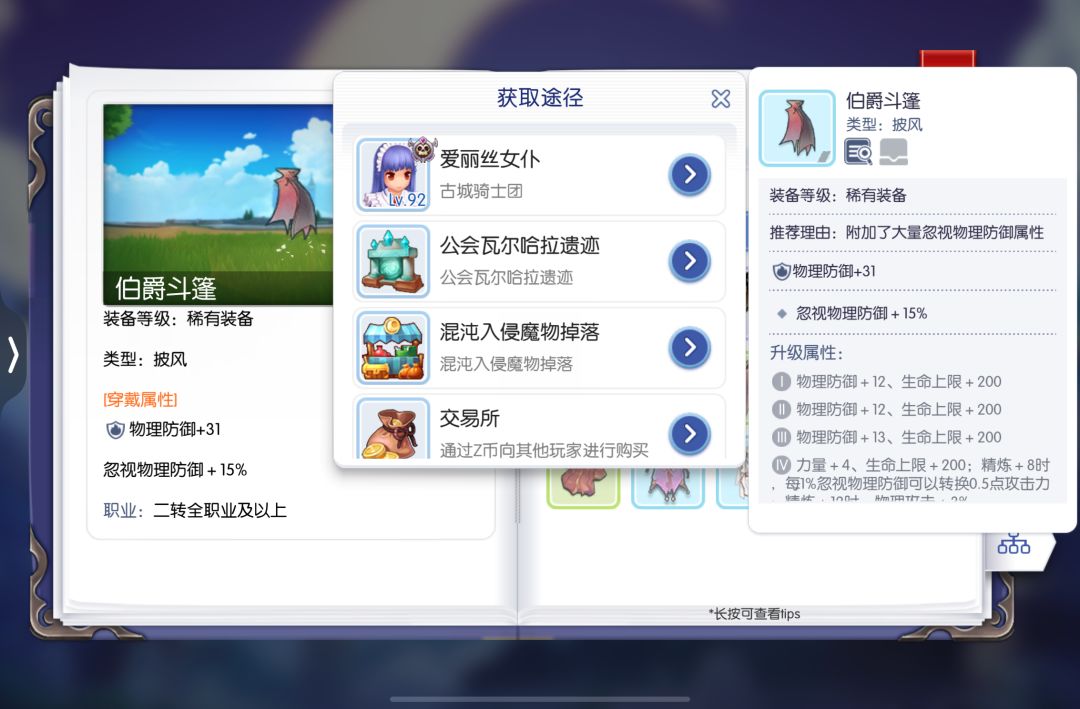
Task: Expand the left side panel arrow
Action: click(12, 355)
